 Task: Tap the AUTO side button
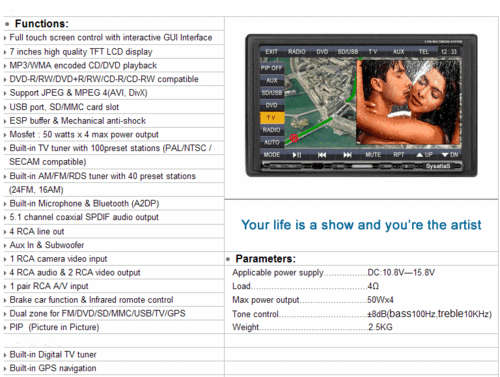[272, 142]
